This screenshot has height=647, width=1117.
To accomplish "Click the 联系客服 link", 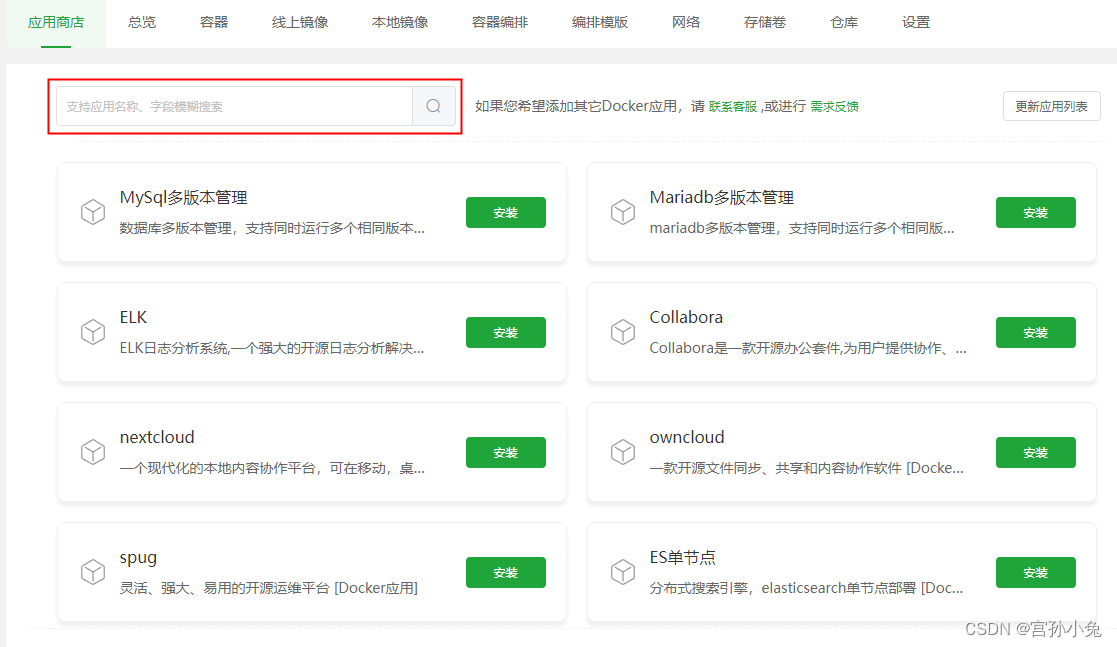I will click(732, 106).
